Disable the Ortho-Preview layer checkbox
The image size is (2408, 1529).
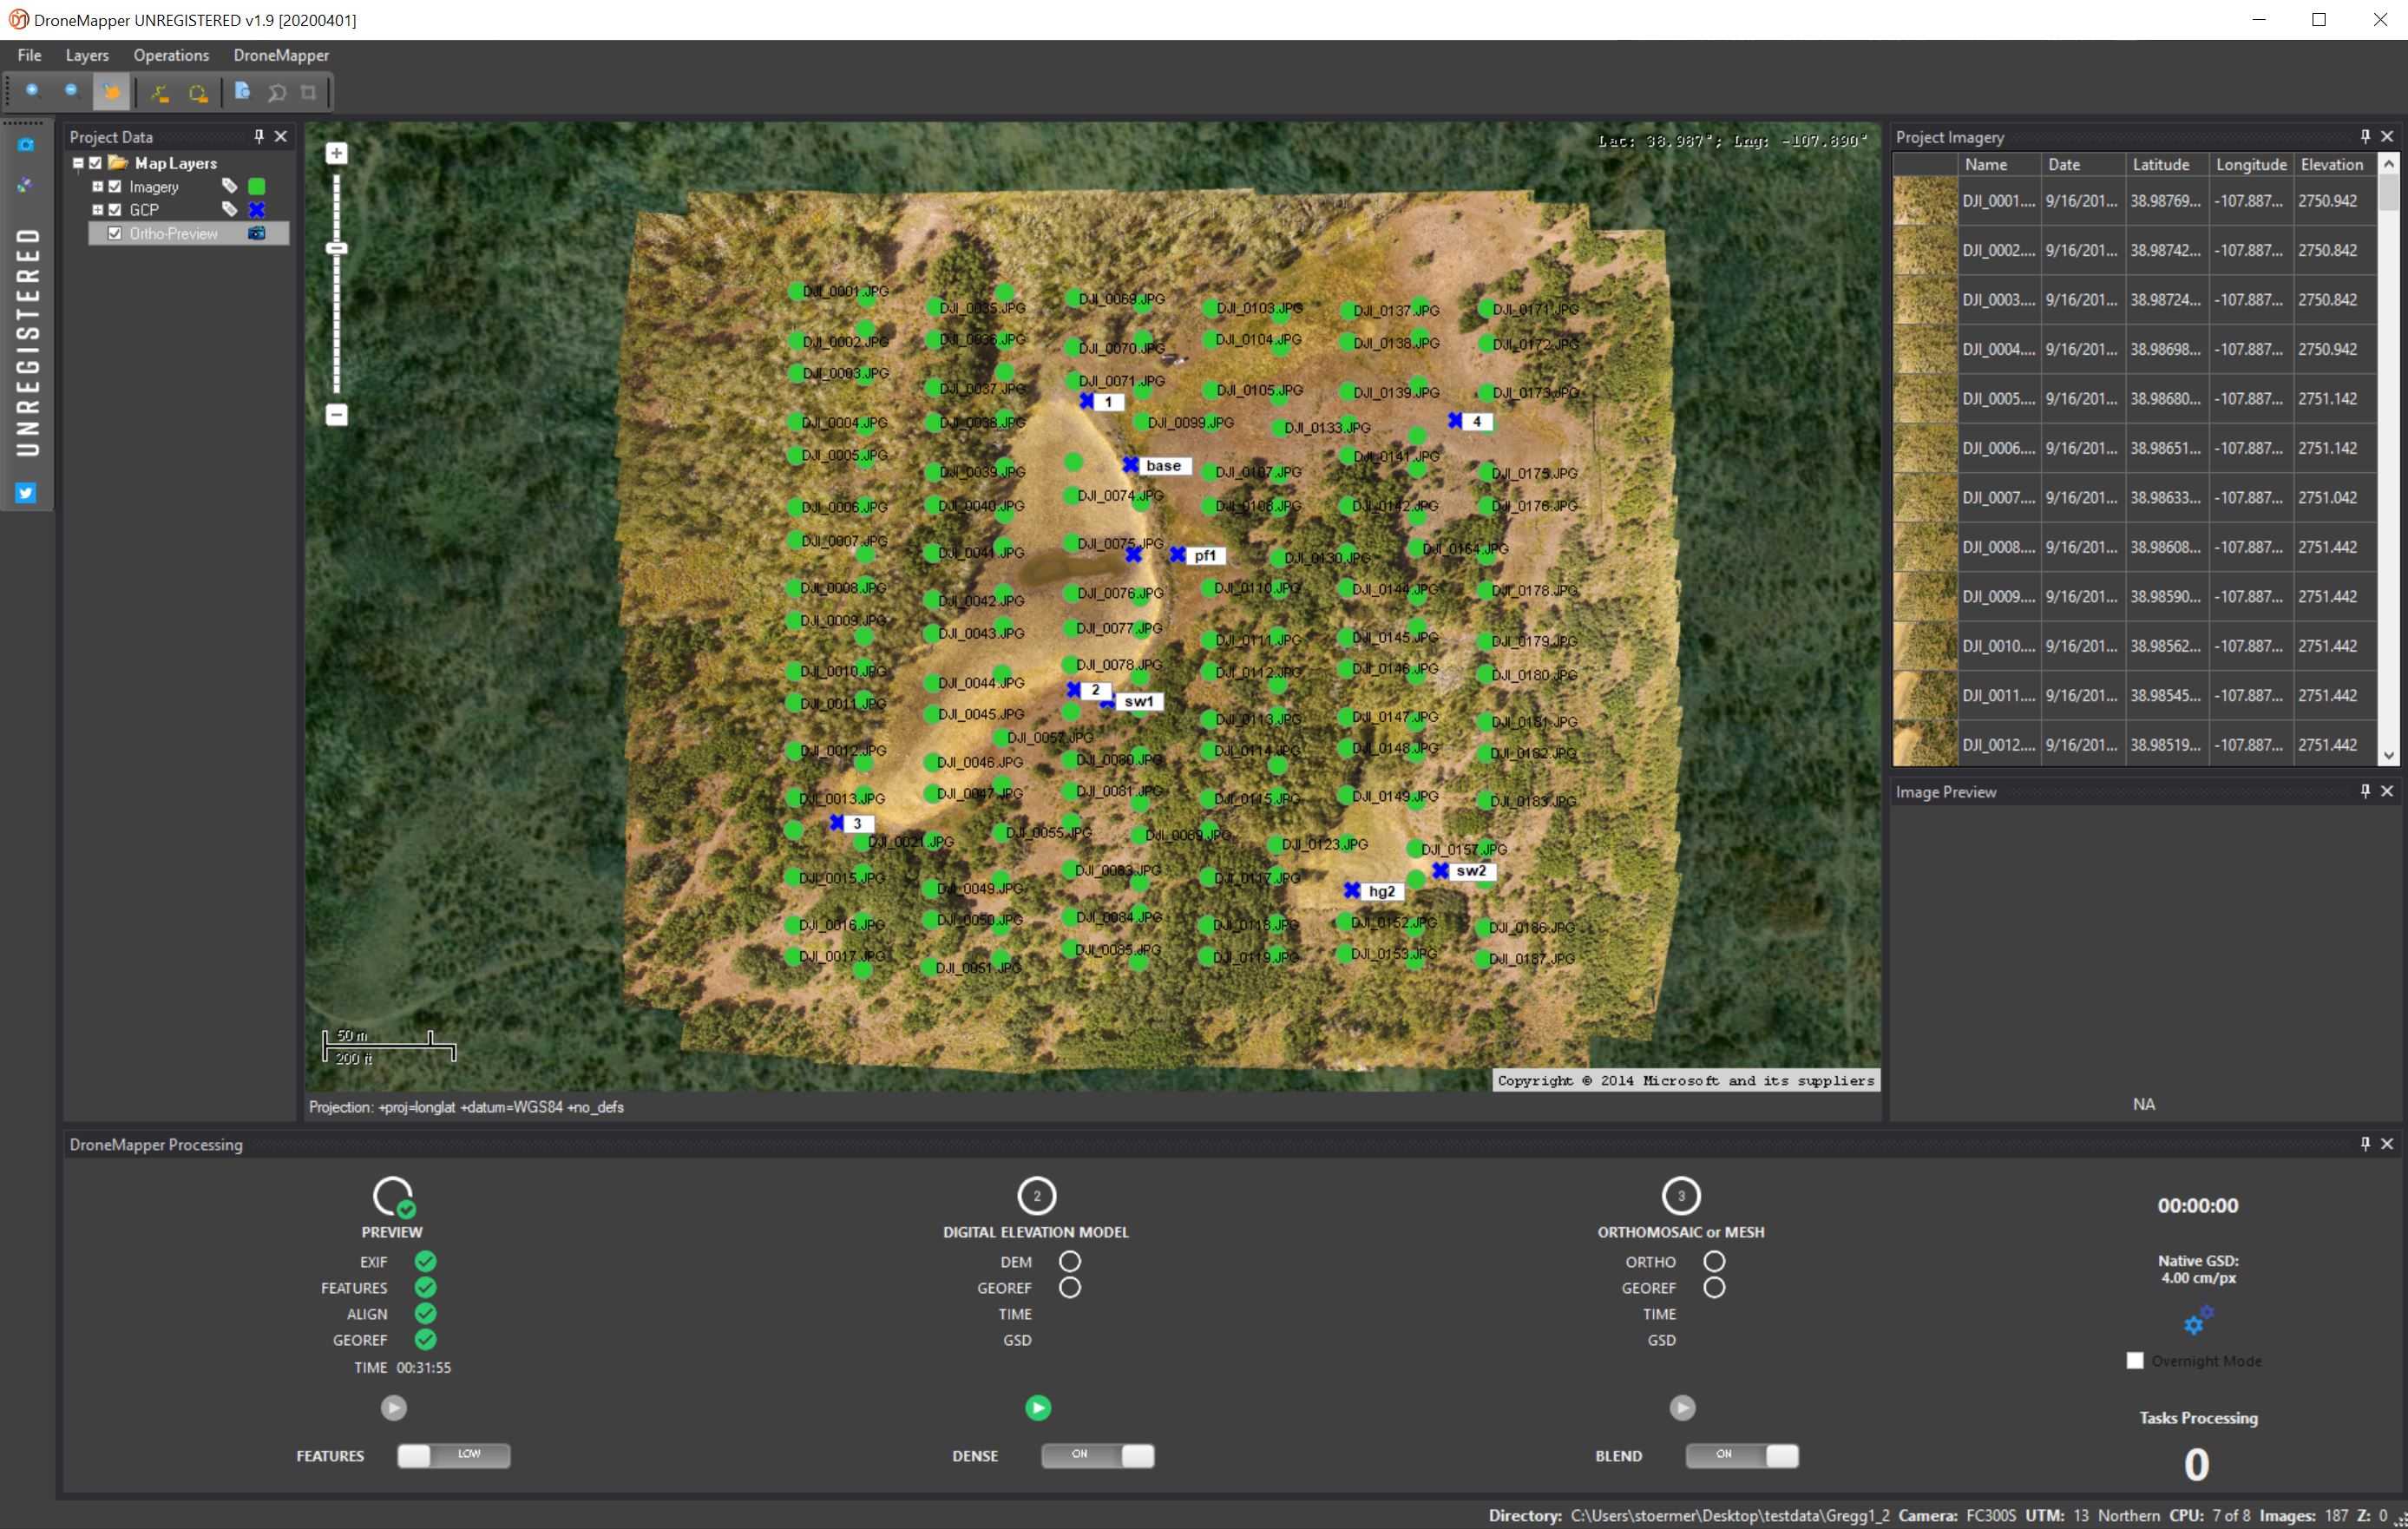115,233
